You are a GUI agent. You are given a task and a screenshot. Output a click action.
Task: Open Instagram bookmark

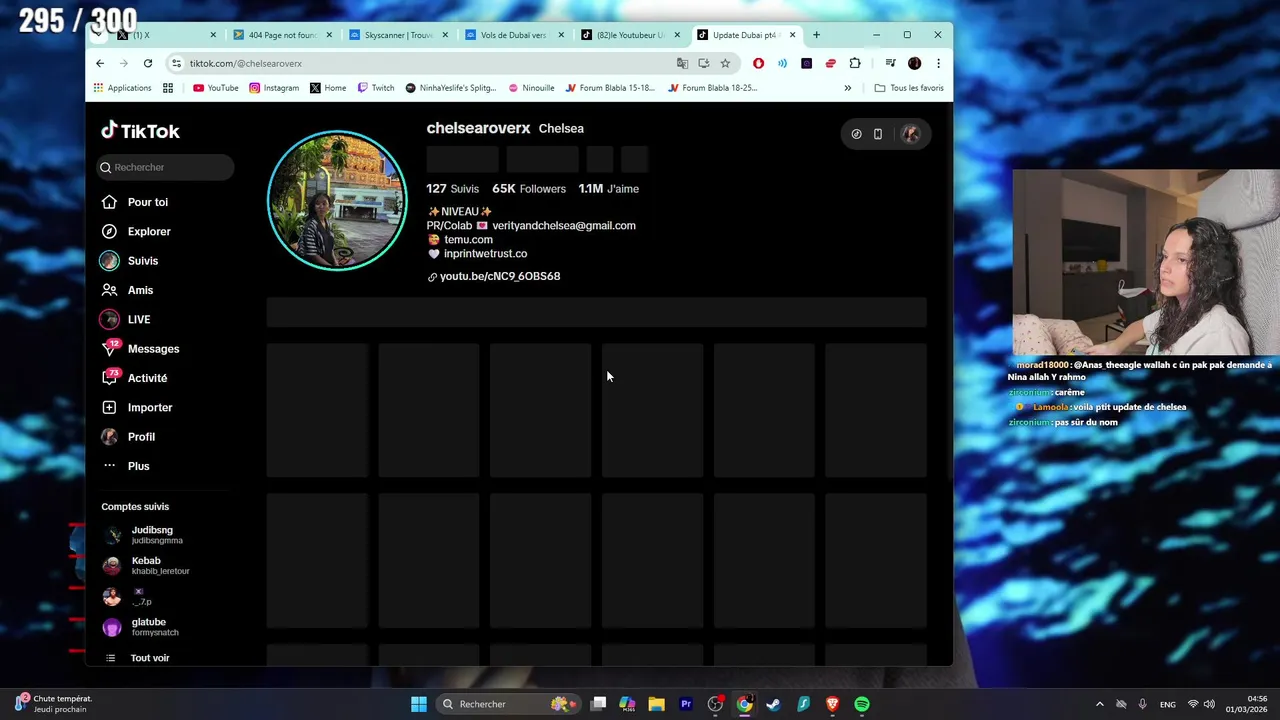(274, 88)
